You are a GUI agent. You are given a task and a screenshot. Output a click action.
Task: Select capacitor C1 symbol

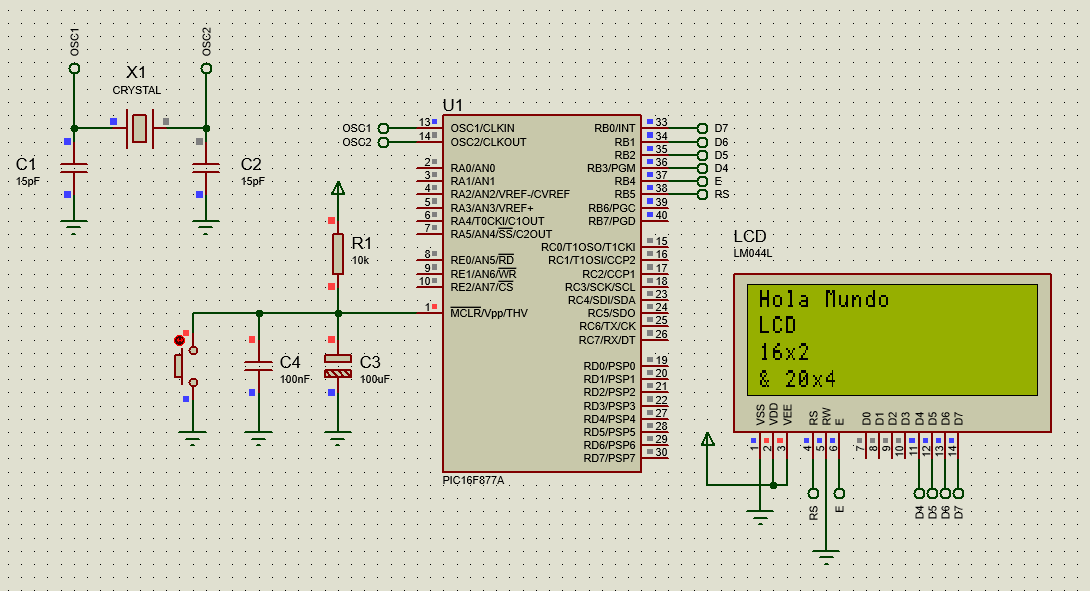(74, 168)
